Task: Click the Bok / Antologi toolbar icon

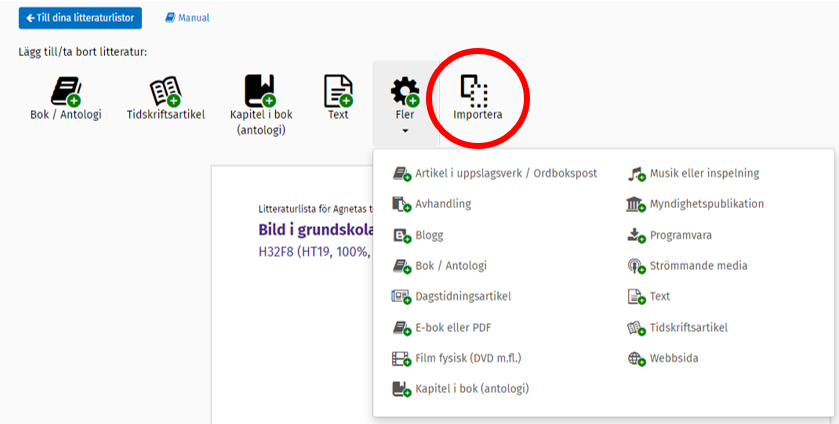Action: pyautogui.click(x=66, y=91)
